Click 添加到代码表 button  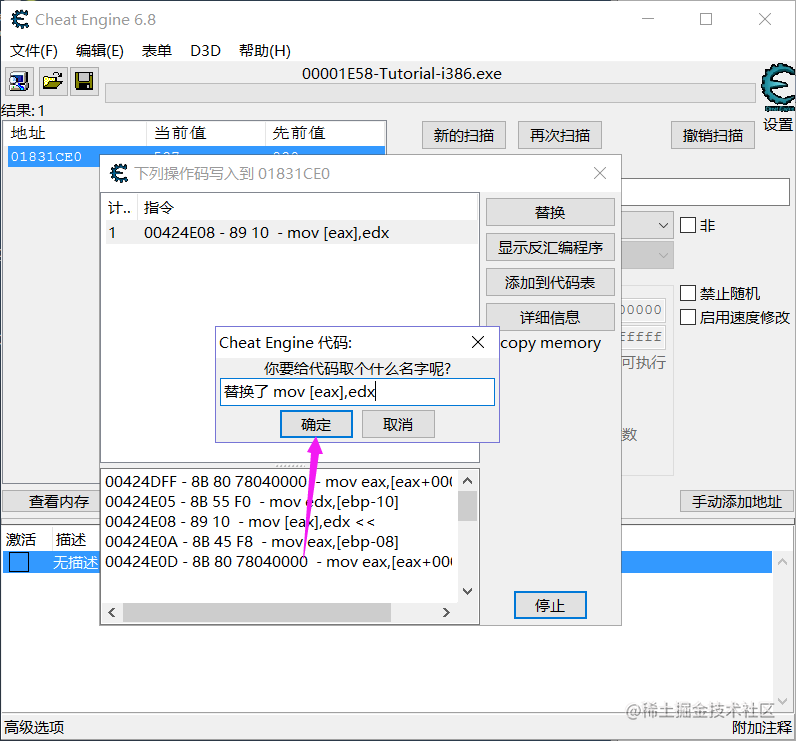click(550, 282)
